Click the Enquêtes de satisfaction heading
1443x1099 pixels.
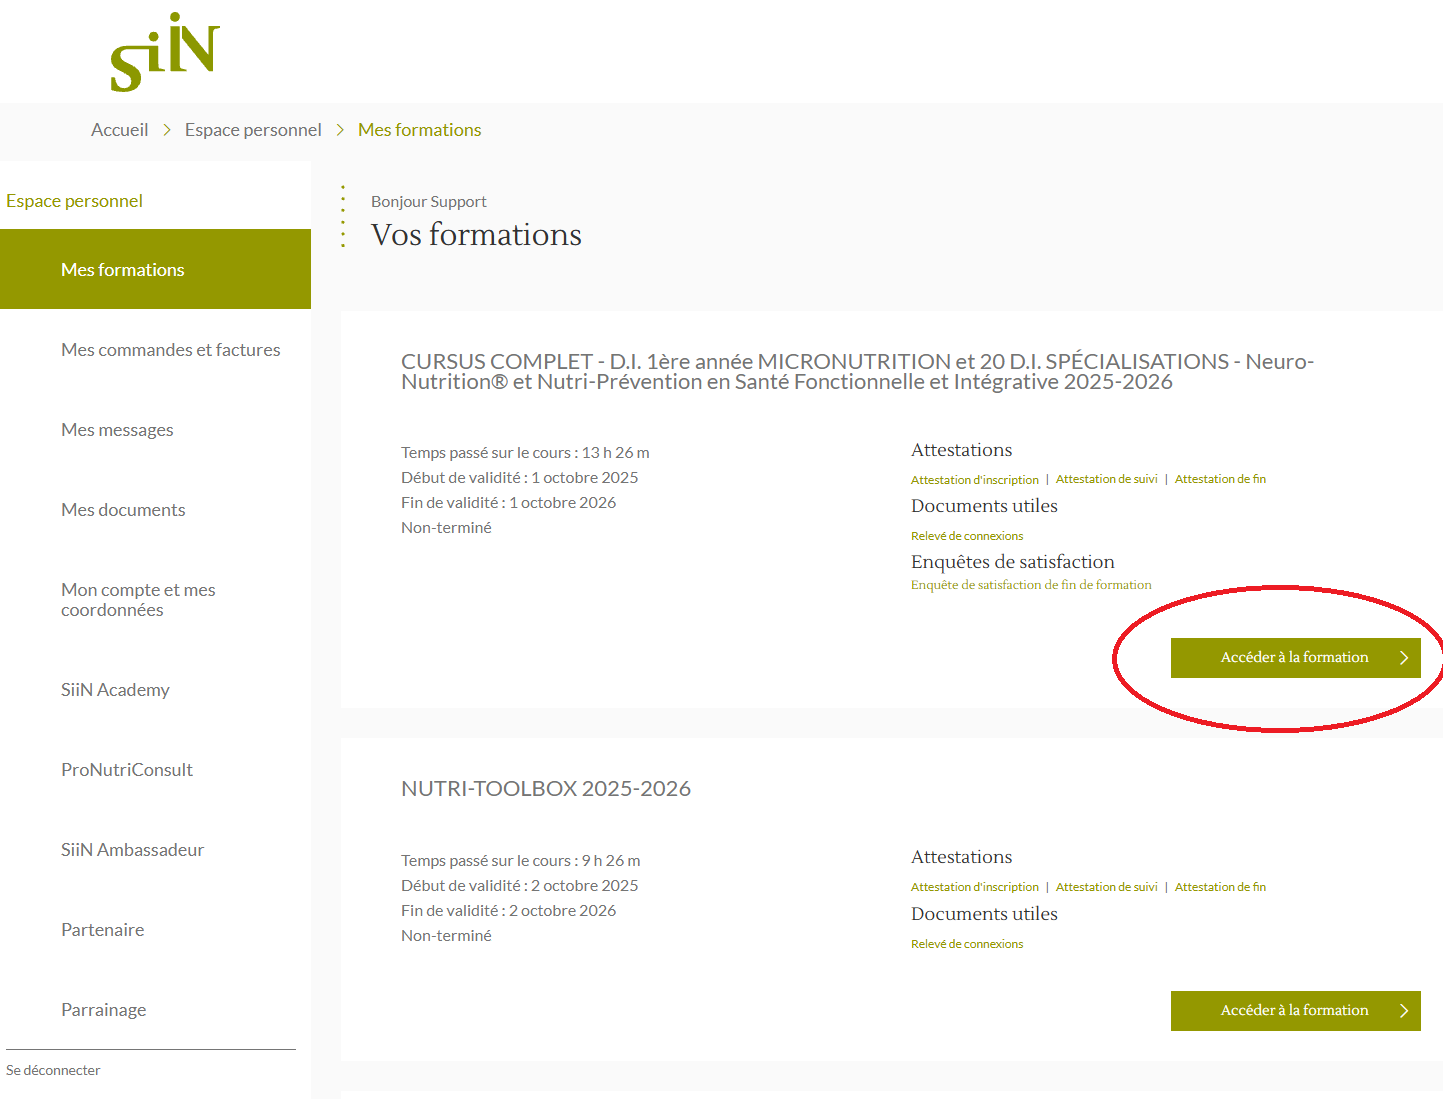1012,562
